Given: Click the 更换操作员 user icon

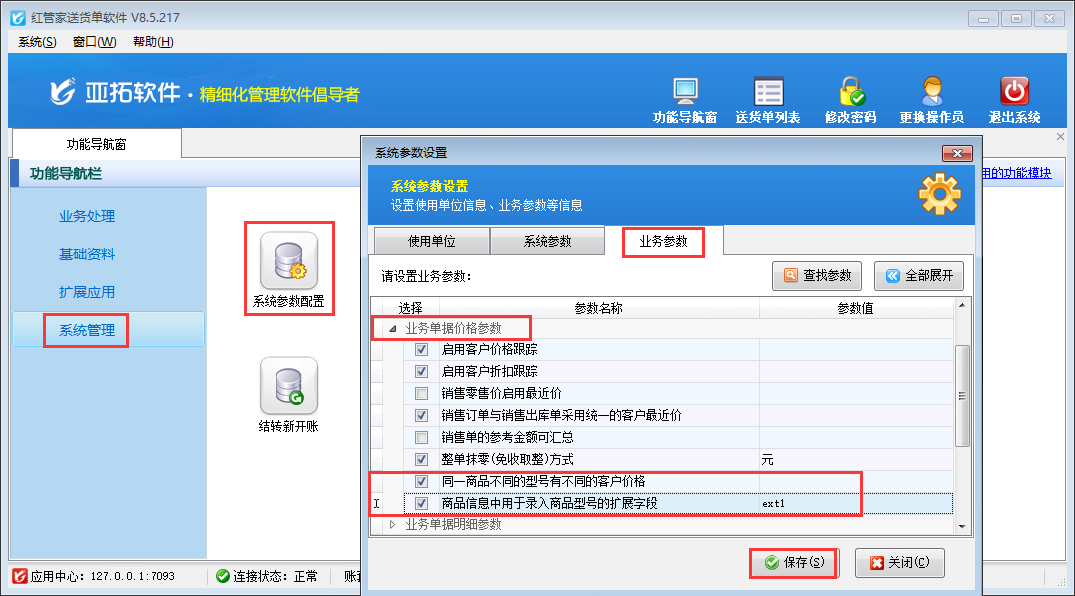Looking at the screenshot, I should [x=932, y=94].
